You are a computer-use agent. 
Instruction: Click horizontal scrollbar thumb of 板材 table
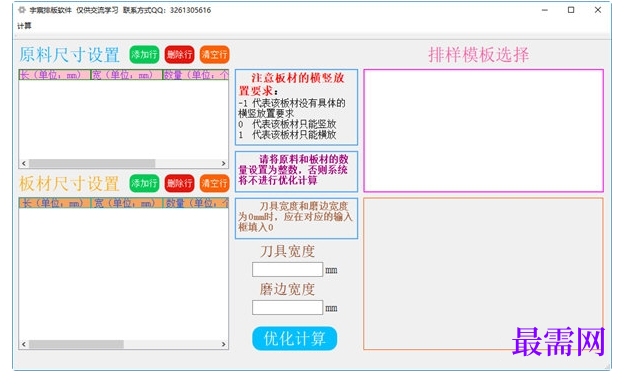tap(76, 344)
